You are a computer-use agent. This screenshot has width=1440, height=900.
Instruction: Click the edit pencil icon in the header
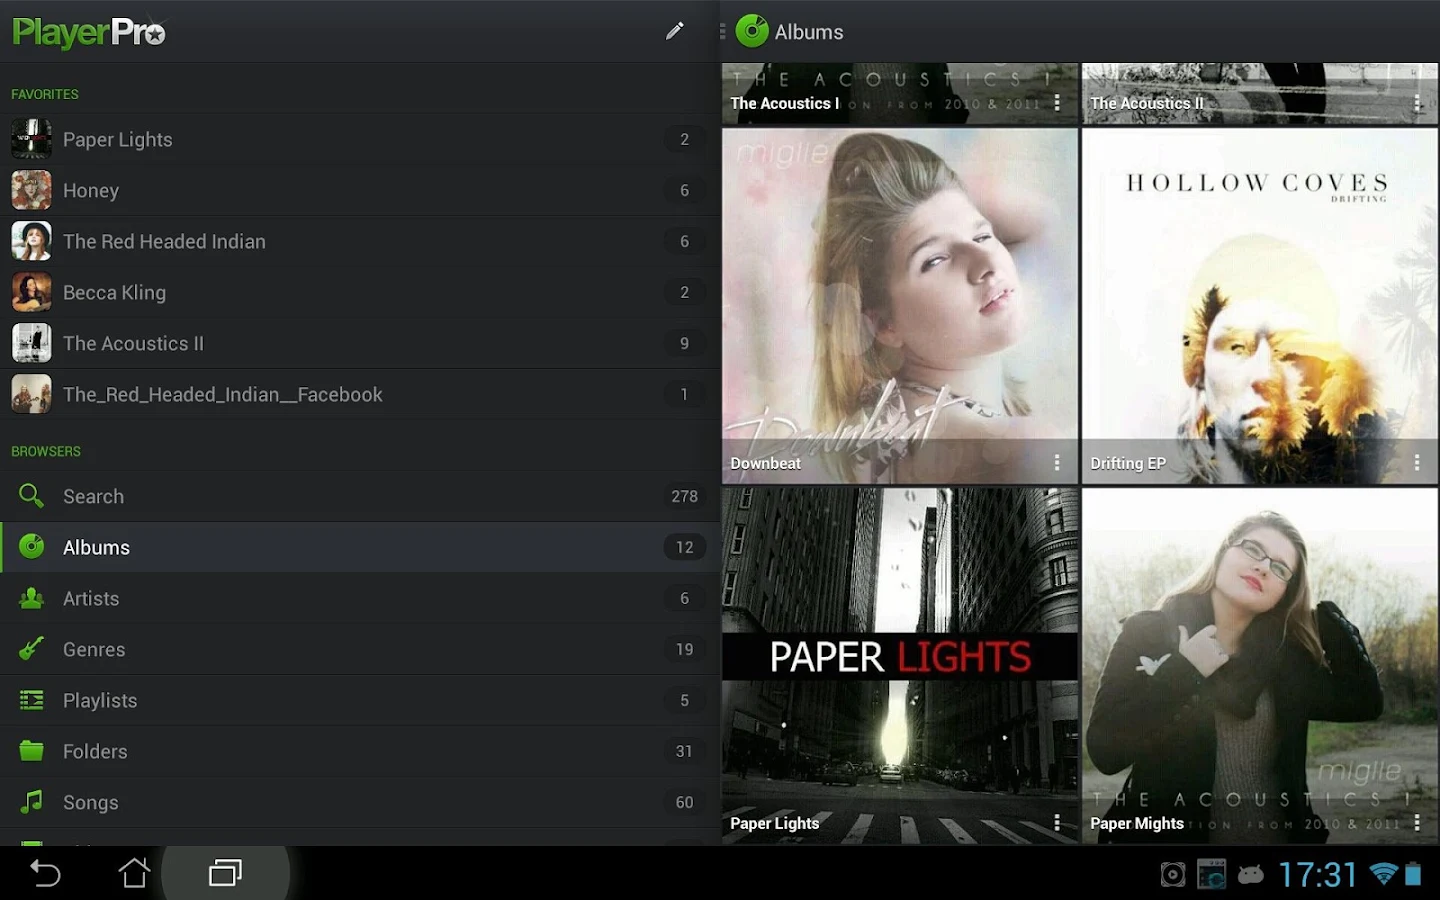[675, 31]
